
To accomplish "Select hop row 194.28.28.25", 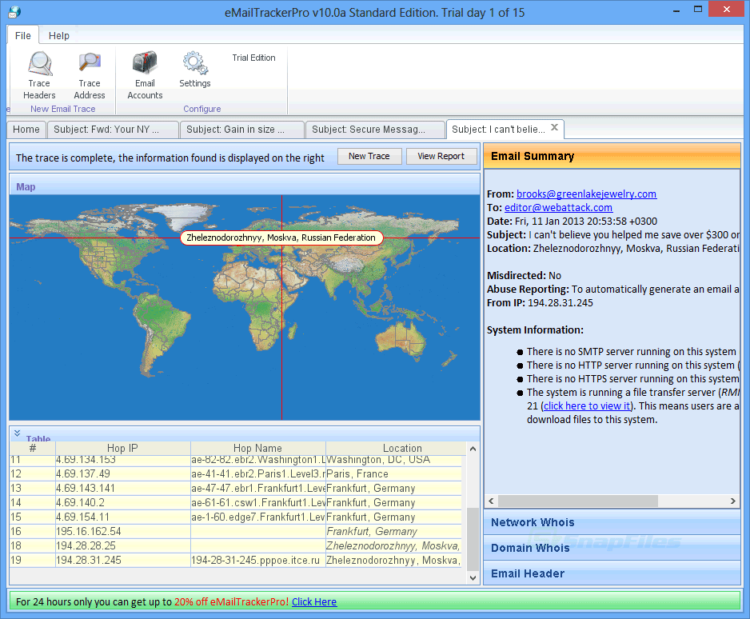I will coord(236,546).
